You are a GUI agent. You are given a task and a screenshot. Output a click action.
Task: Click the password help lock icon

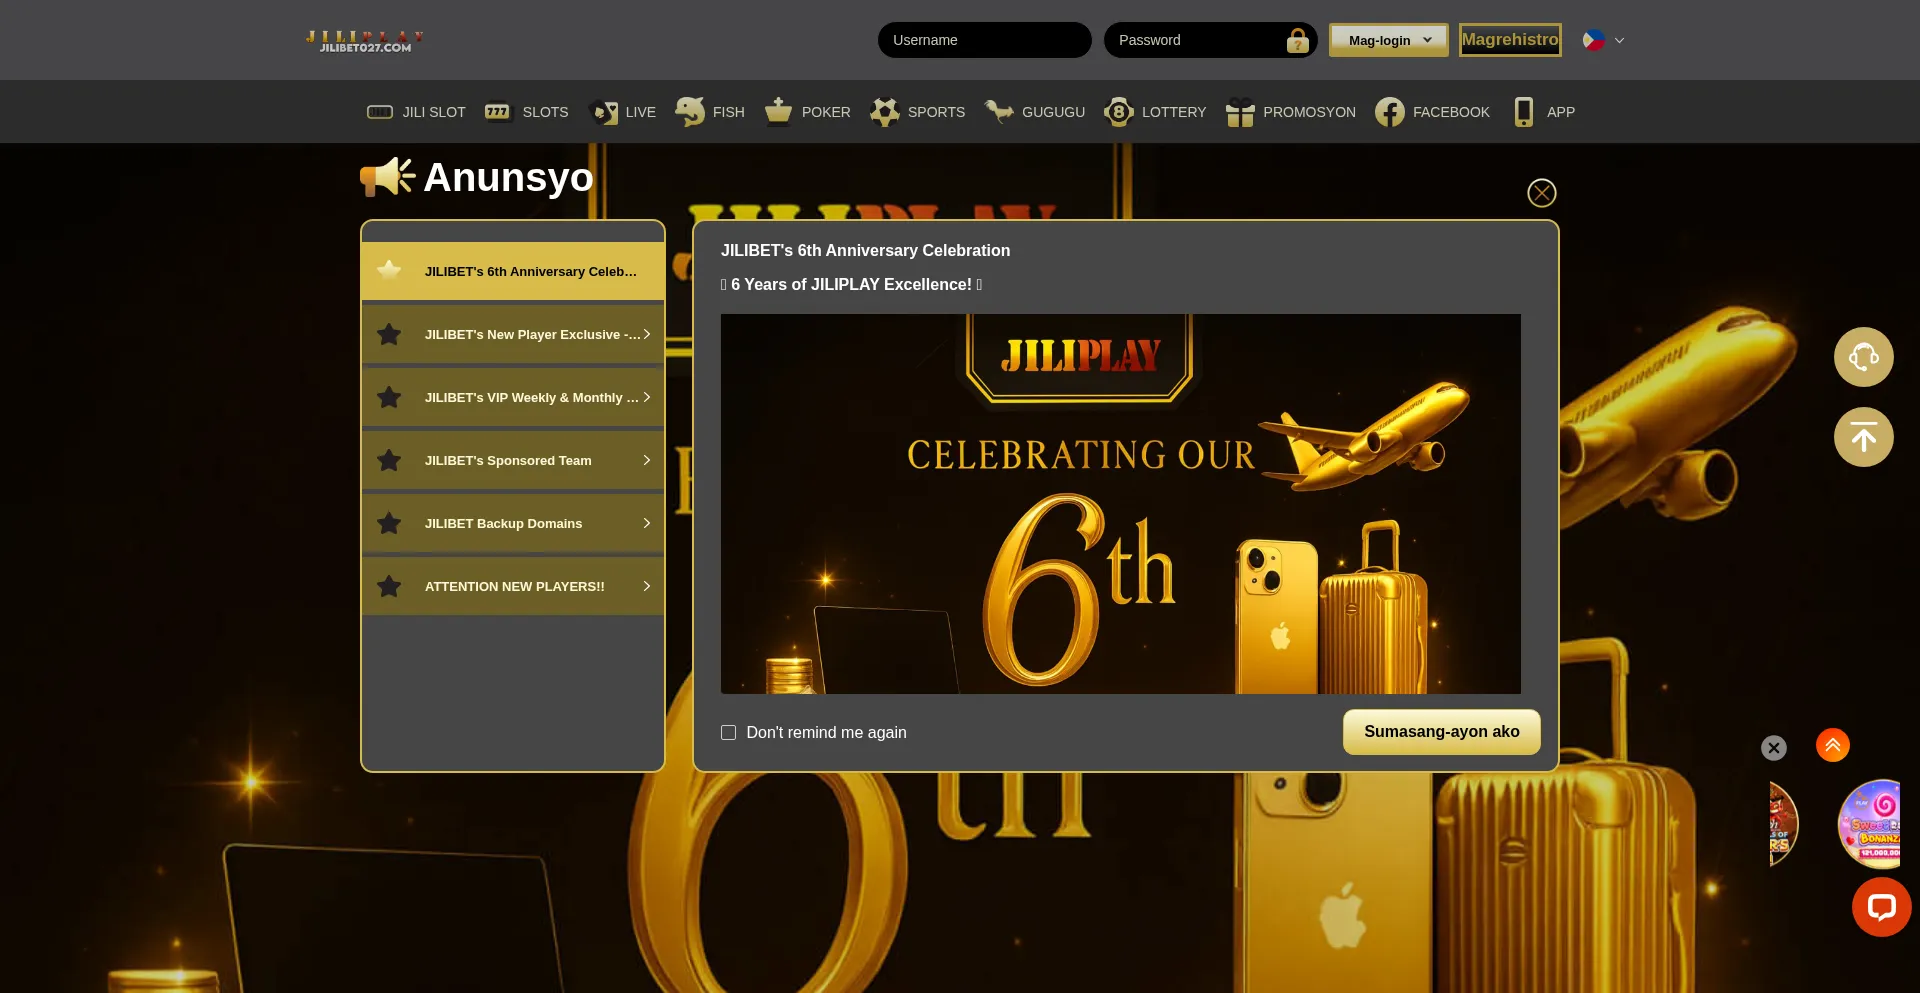[x=1297, y=41]
